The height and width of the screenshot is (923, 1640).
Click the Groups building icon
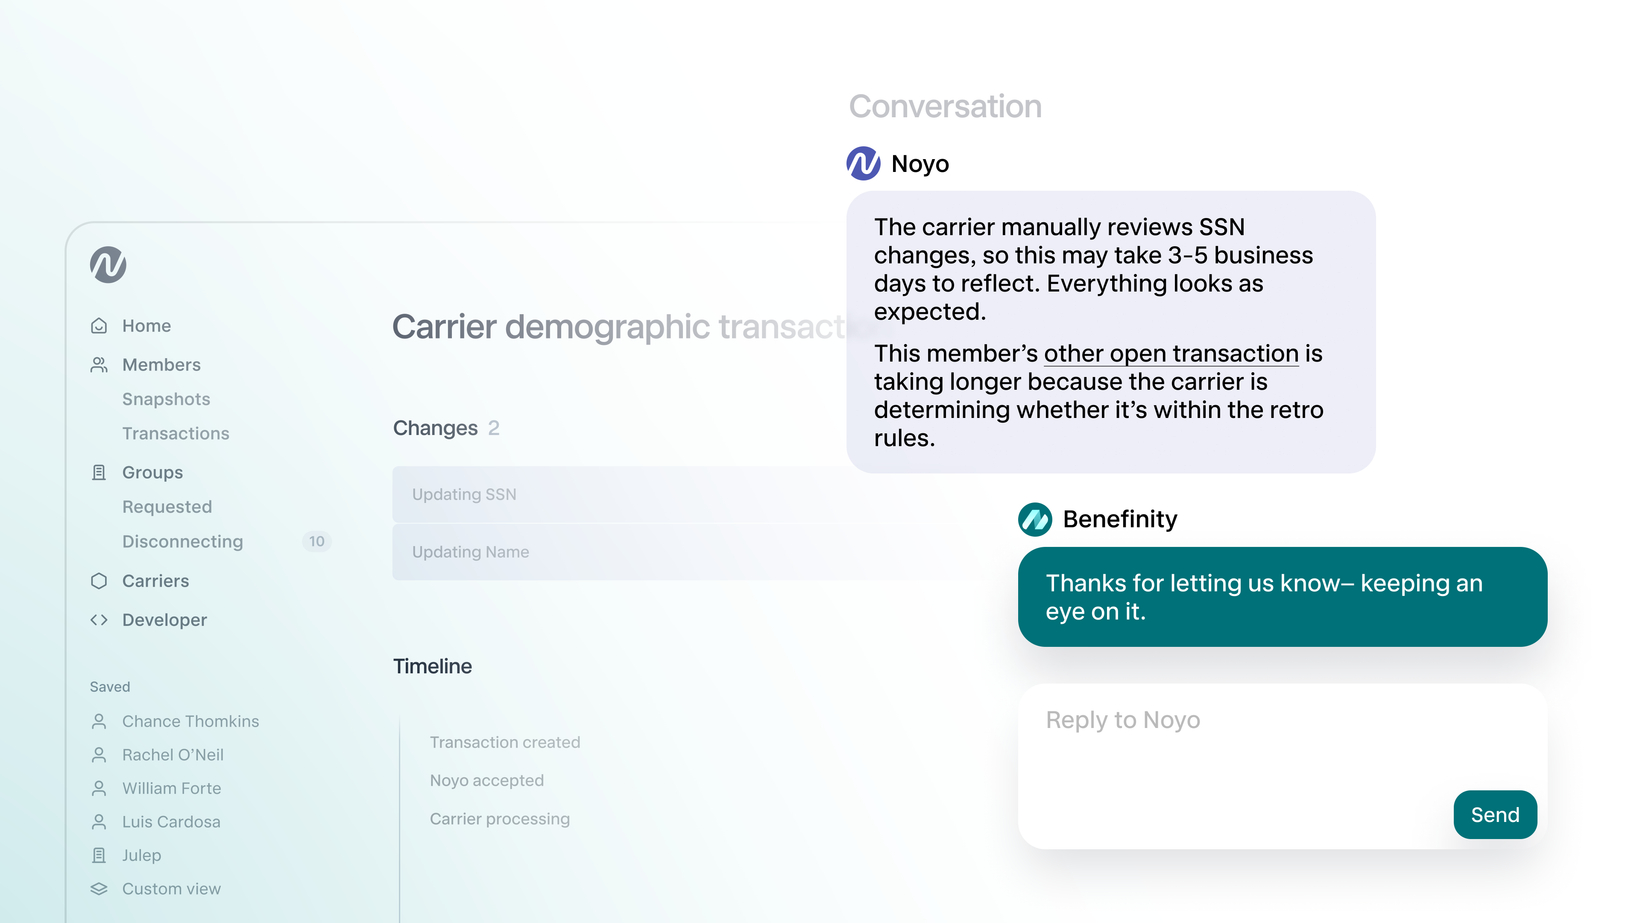(x=99, y=472)
